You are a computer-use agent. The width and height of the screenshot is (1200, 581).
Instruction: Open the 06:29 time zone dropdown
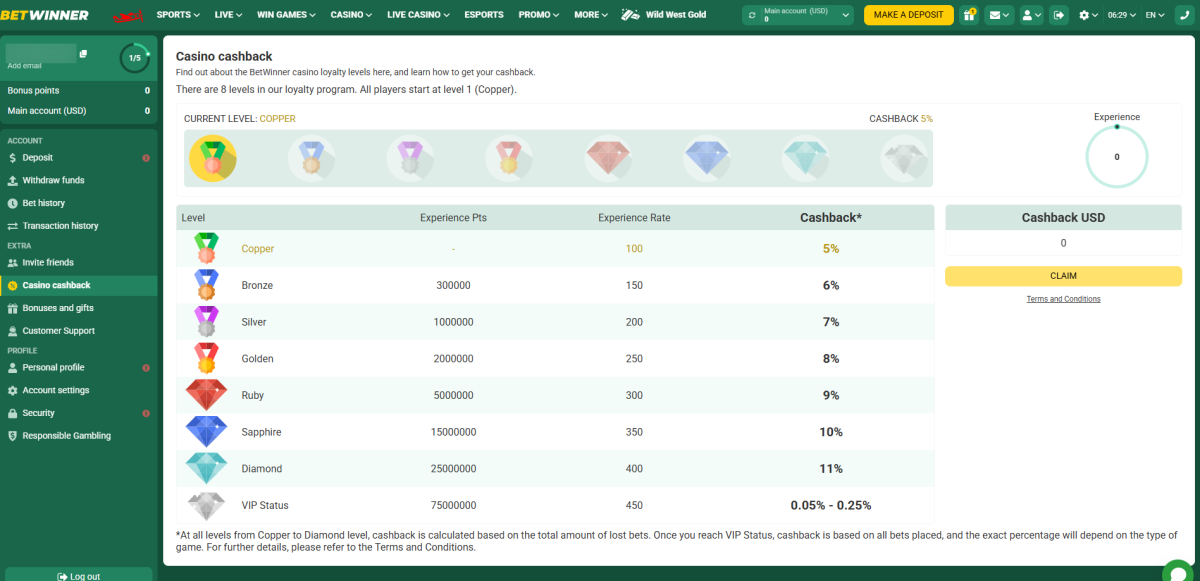tap(1122, 15)
